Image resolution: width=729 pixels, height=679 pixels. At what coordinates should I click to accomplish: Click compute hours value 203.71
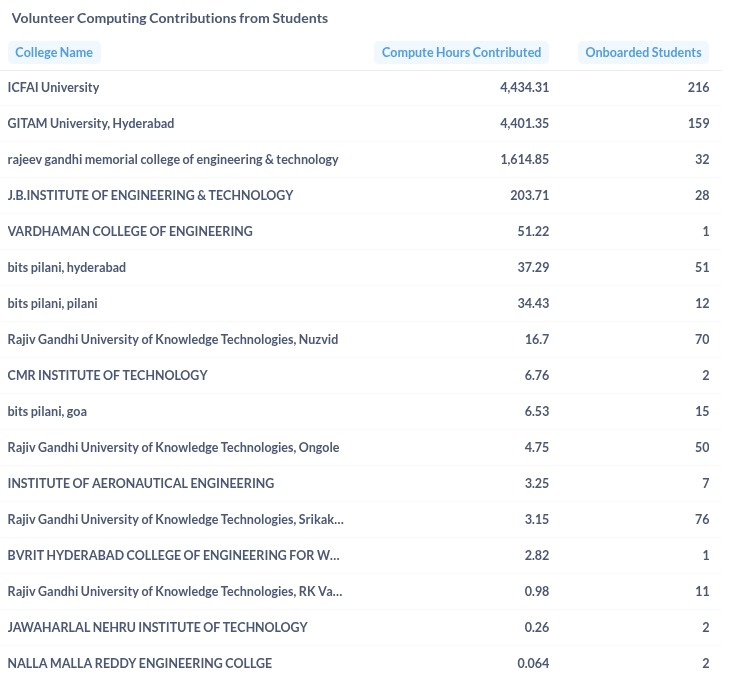pyautogui.click(x=530, y=195)
